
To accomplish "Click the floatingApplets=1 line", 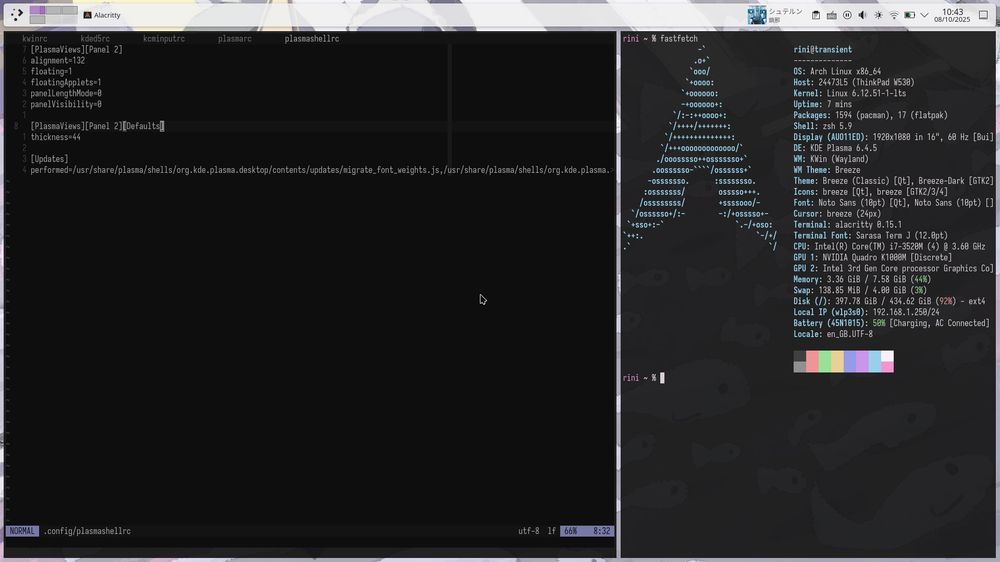I will [x=66, y=82].
